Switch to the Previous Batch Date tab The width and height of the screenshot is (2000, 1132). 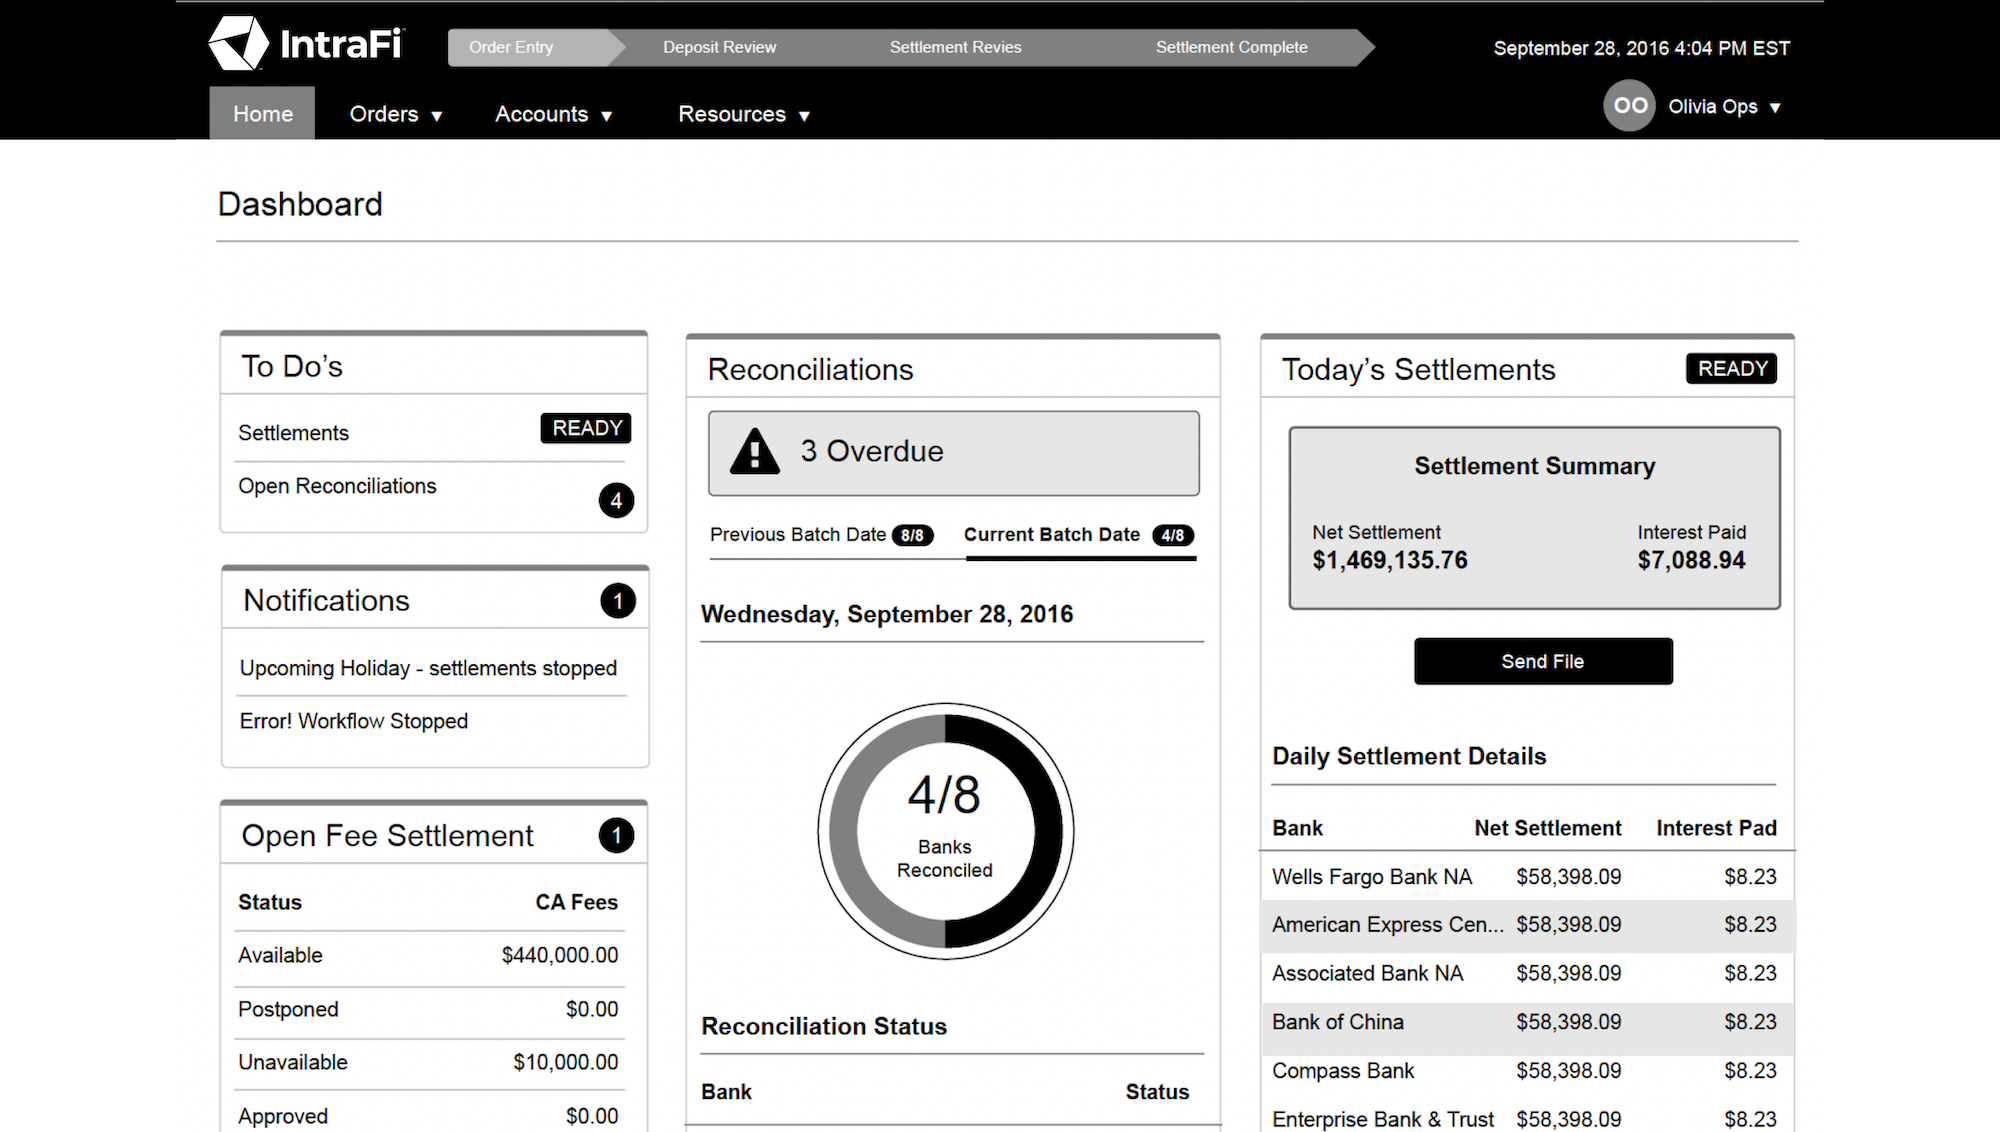(822, 535)
